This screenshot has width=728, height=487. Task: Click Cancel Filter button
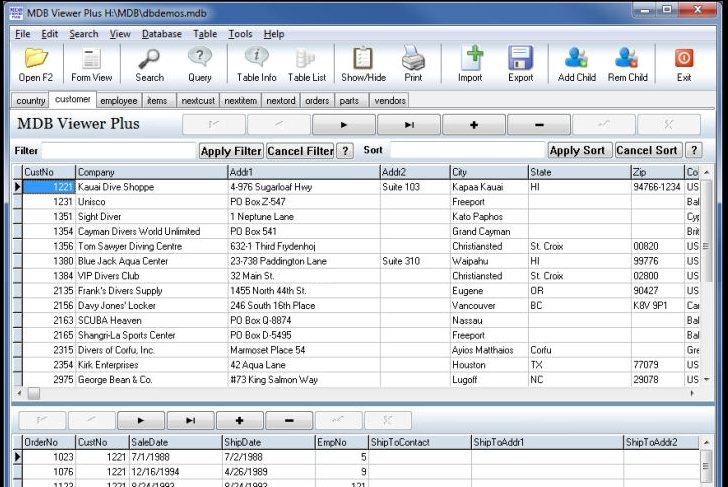tap(300, 151)
